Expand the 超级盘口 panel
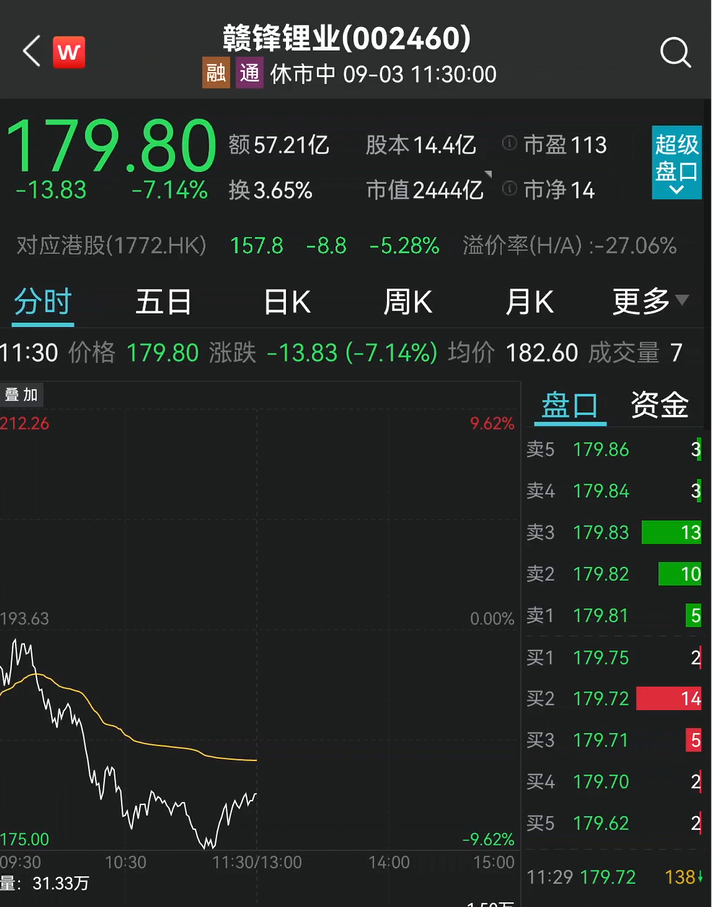712x907 pixels. point(677,163)
